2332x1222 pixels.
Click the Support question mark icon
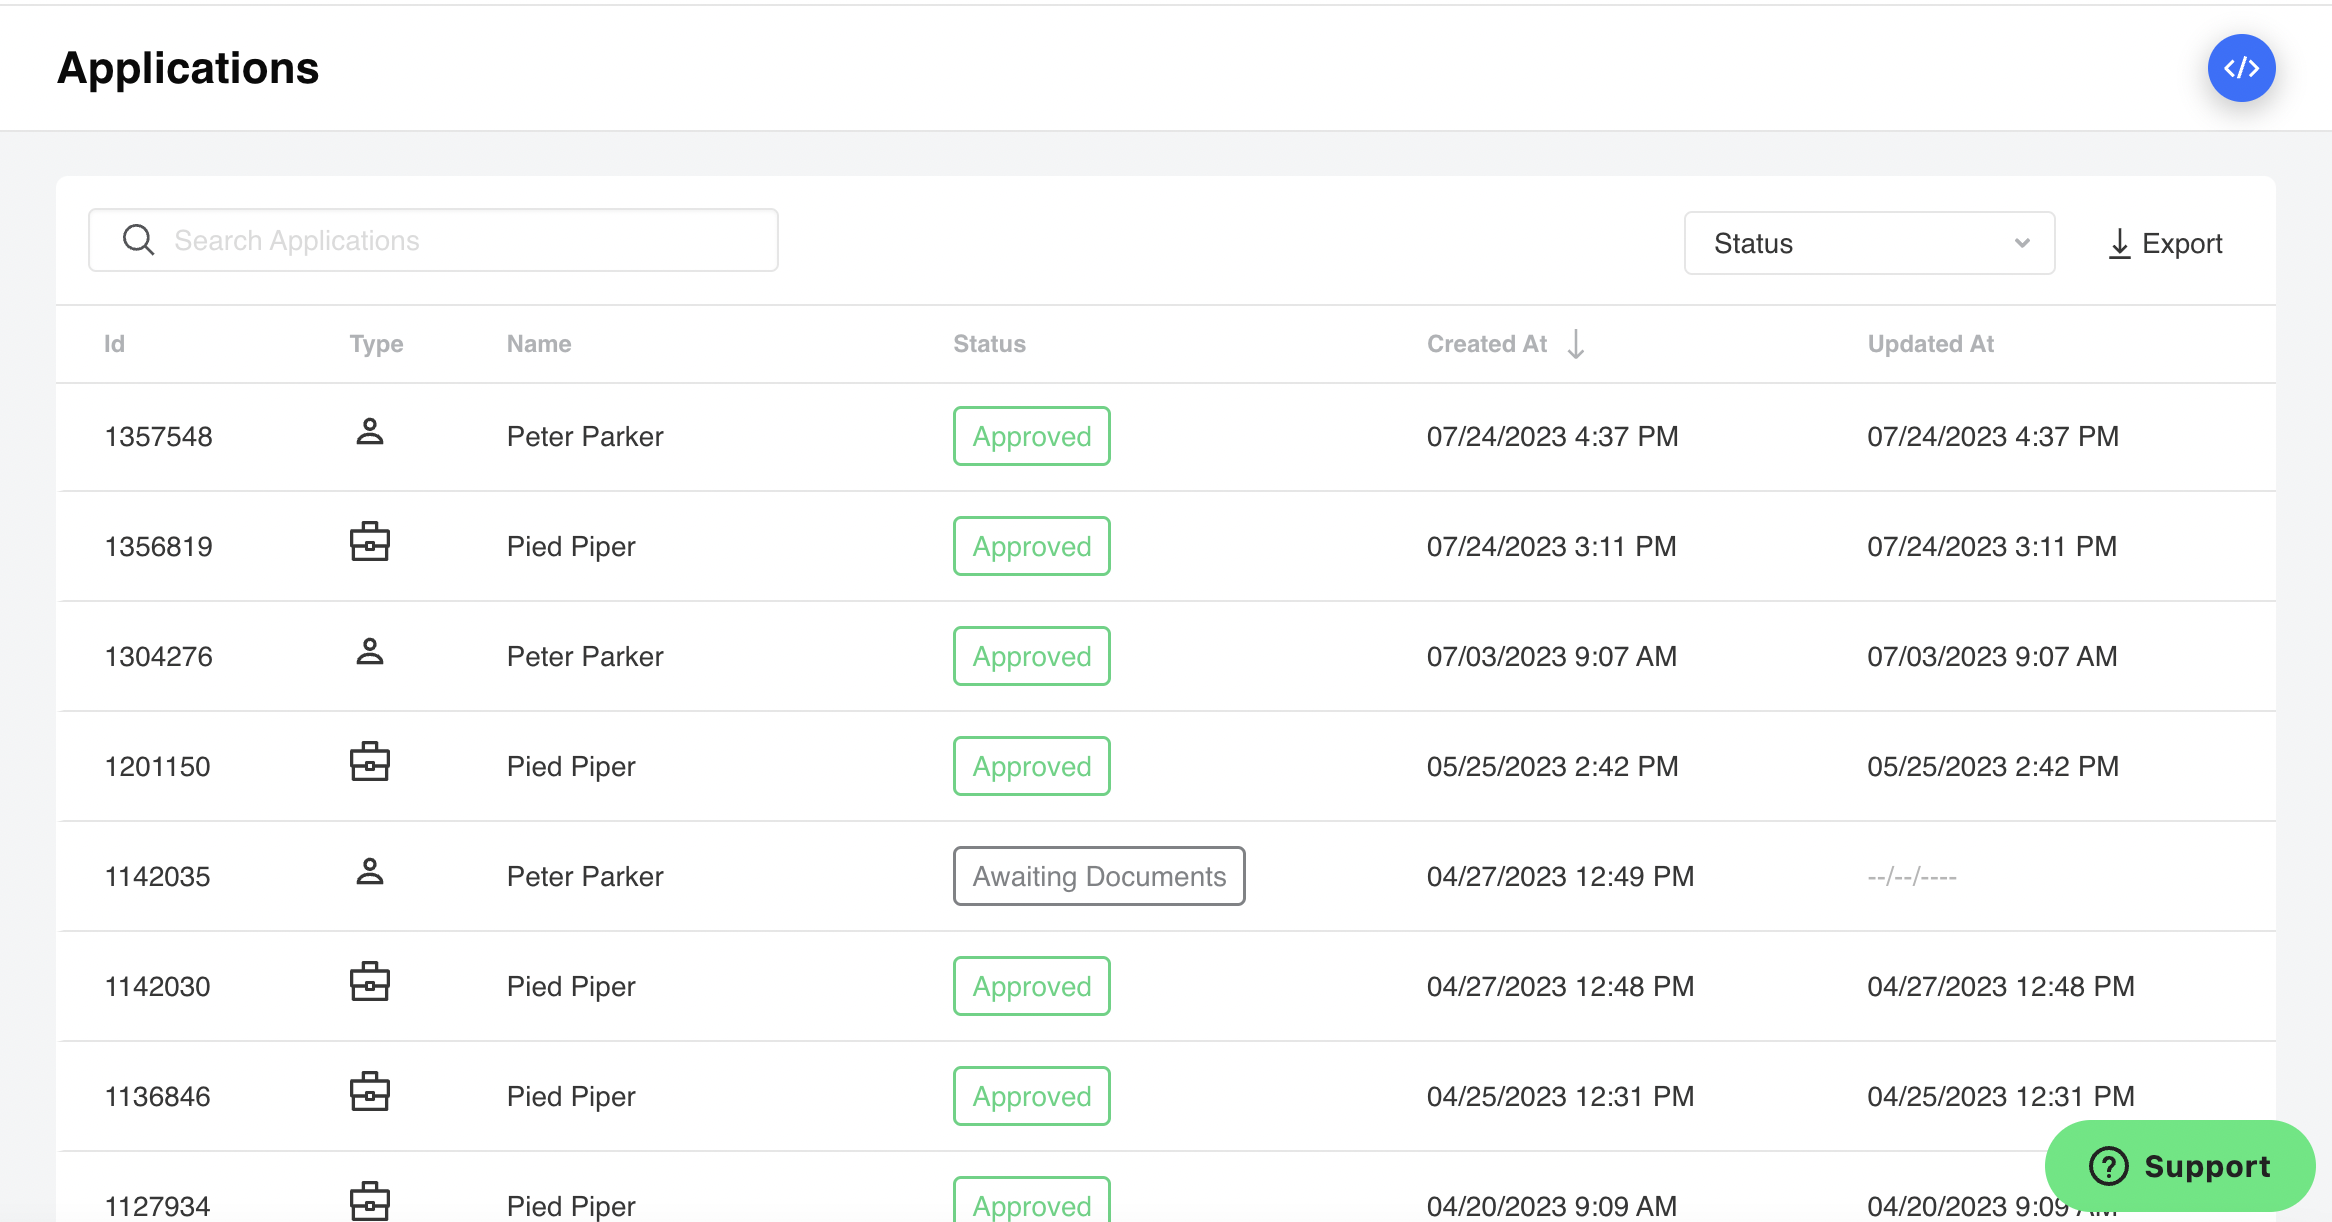click(x=2108, y=1166)
